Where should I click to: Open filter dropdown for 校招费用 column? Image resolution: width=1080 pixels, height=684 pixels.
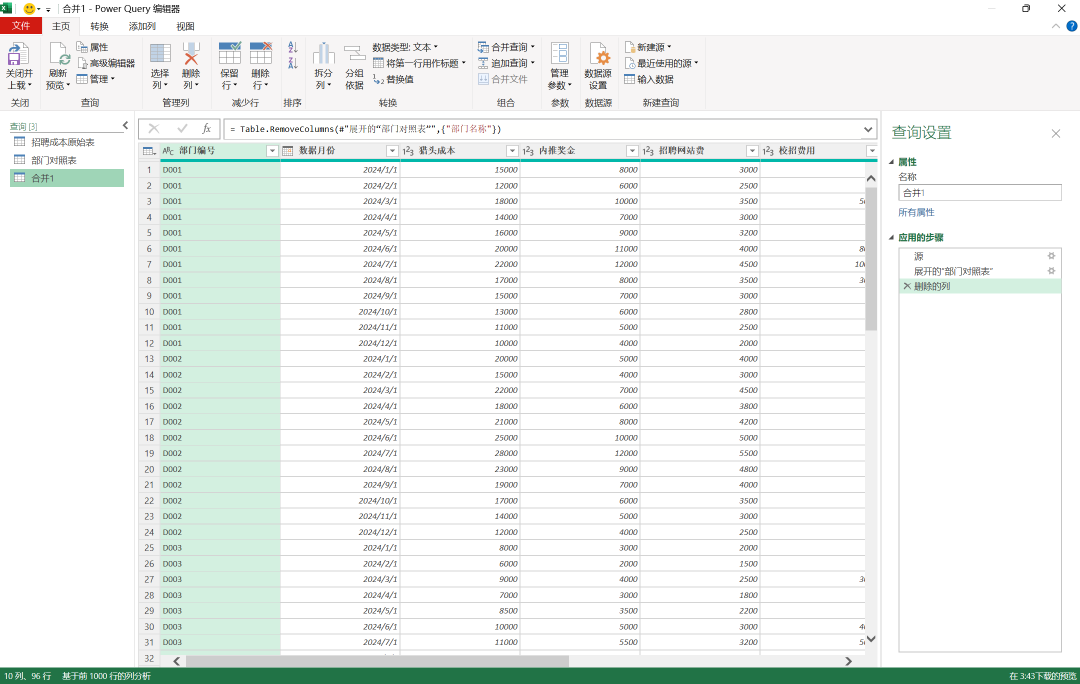tap(871, 151)
